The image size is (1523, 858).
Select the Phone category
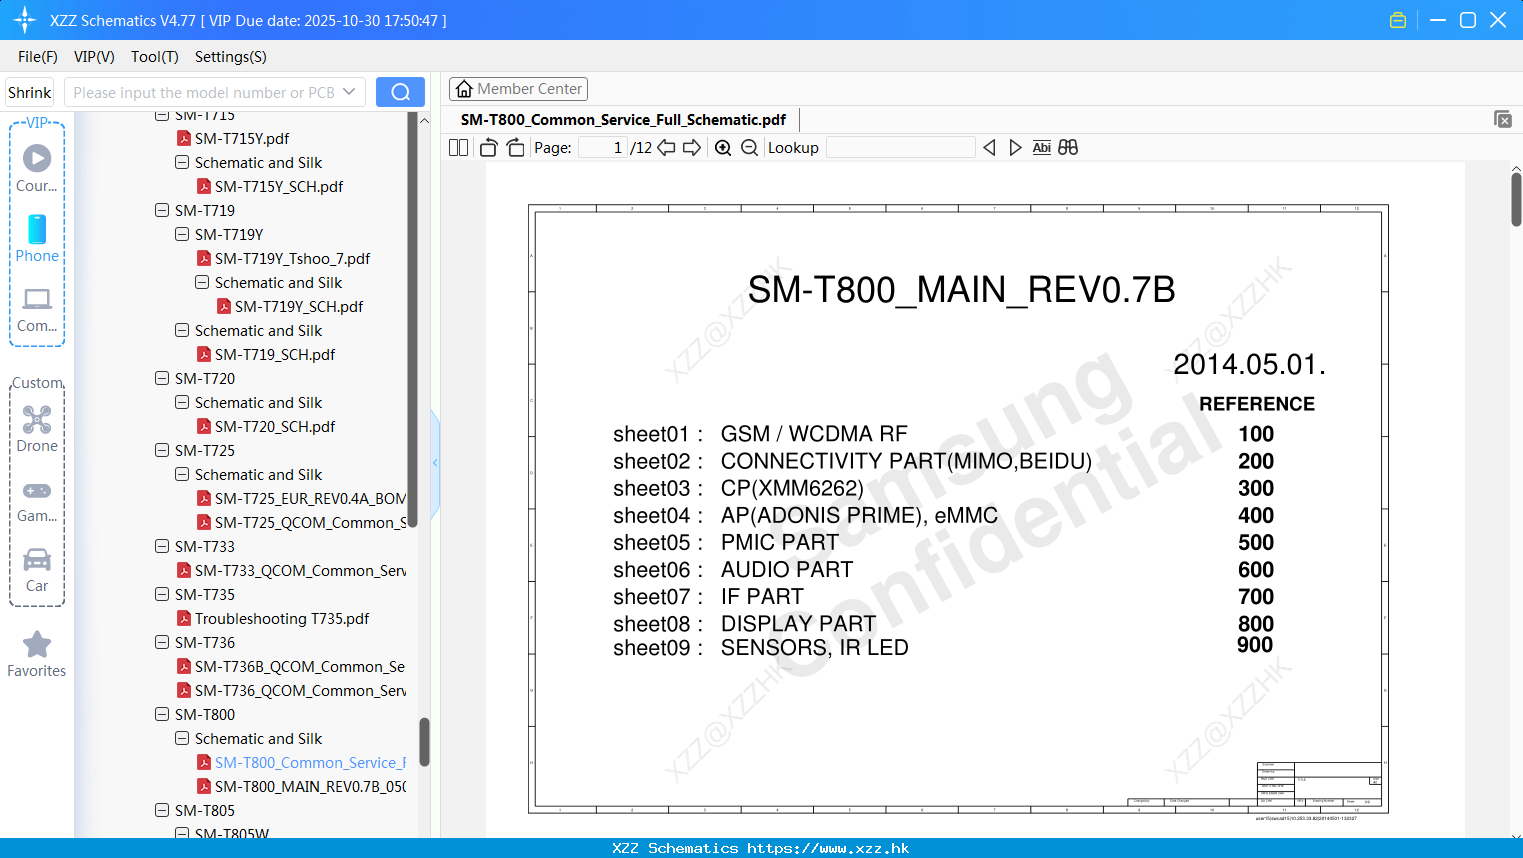click(x=37, y=239)
